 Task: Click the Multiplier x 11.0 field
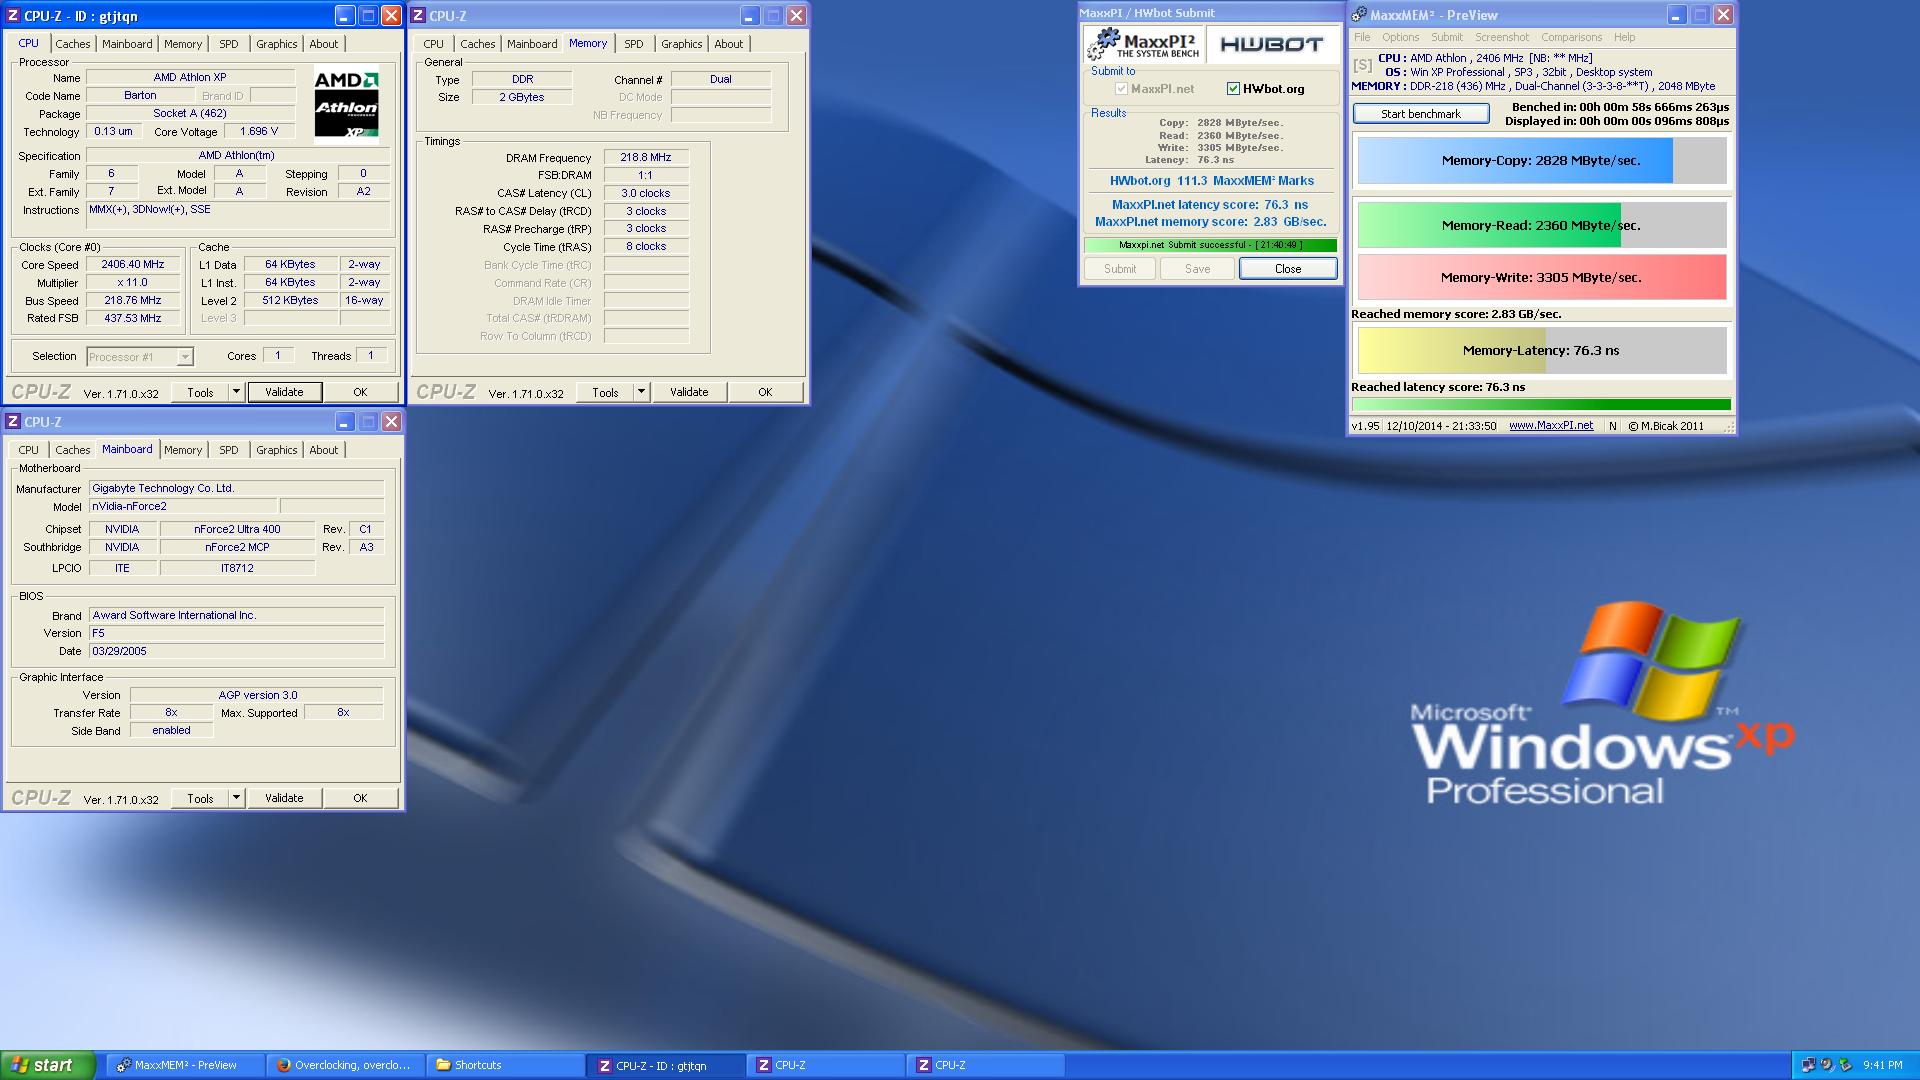(133, 283)
